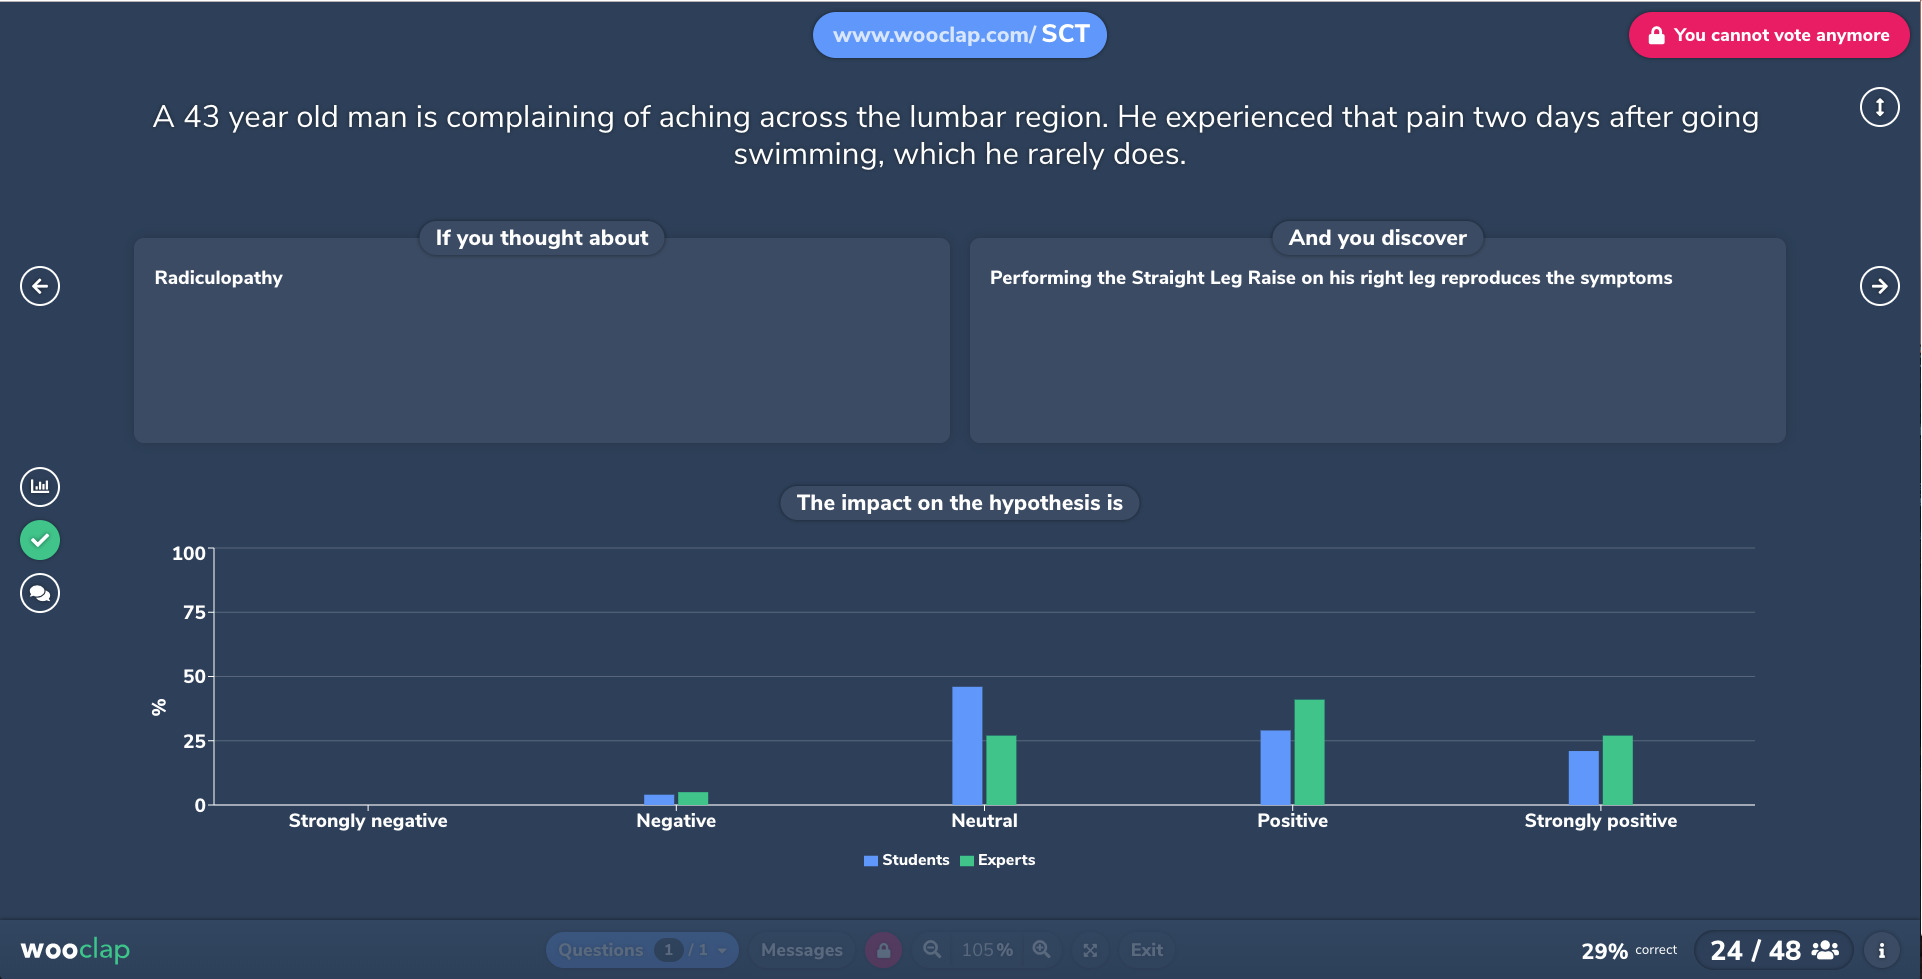Click the vertical resize arrow at top right

pos(1879,106)
